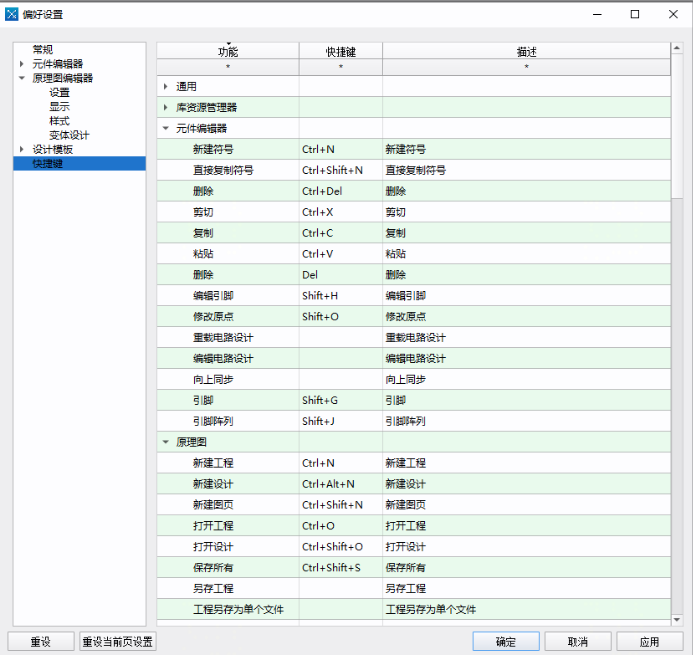
Task: Click the Ctrl+N shortcut cell for 新建符号
Action: (x=340, y=149)
